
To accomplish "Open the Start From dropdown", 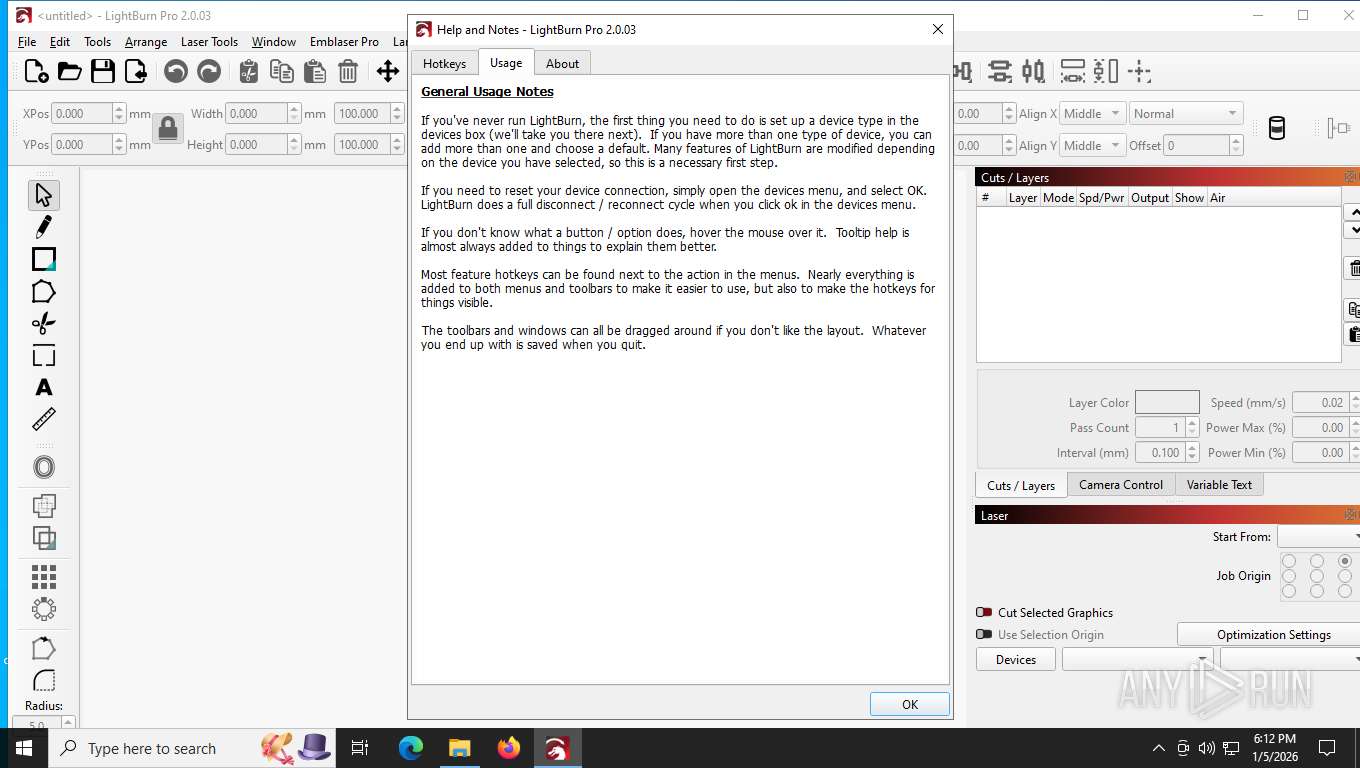I will pyautogui.click(x=1318, y=537).
